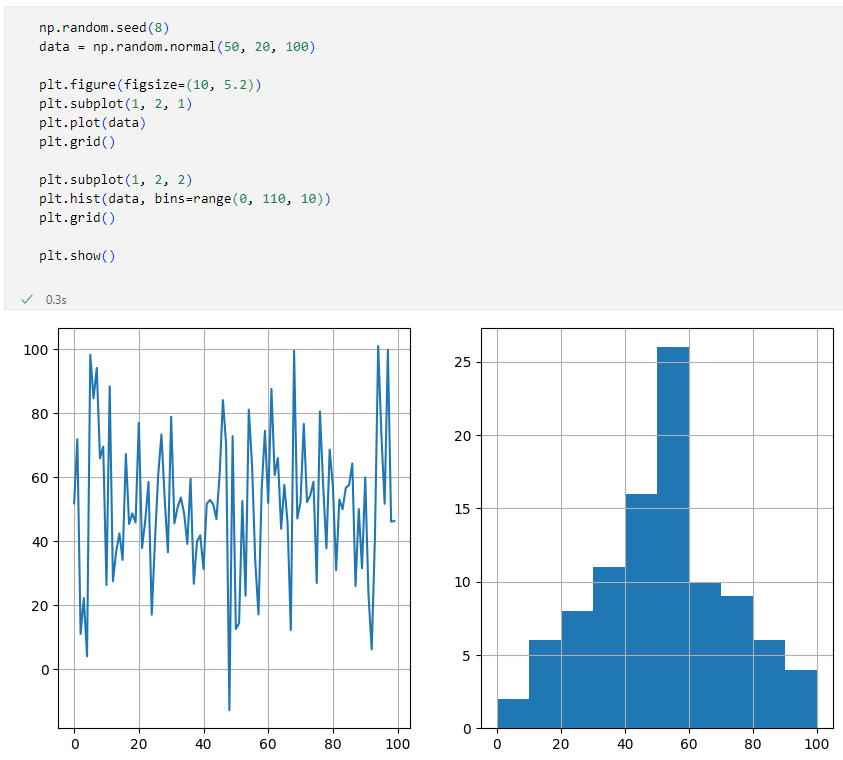Click the tallest histogram bar at 50-60
Viewport: 843px width, 760px height.
[673, 540]
